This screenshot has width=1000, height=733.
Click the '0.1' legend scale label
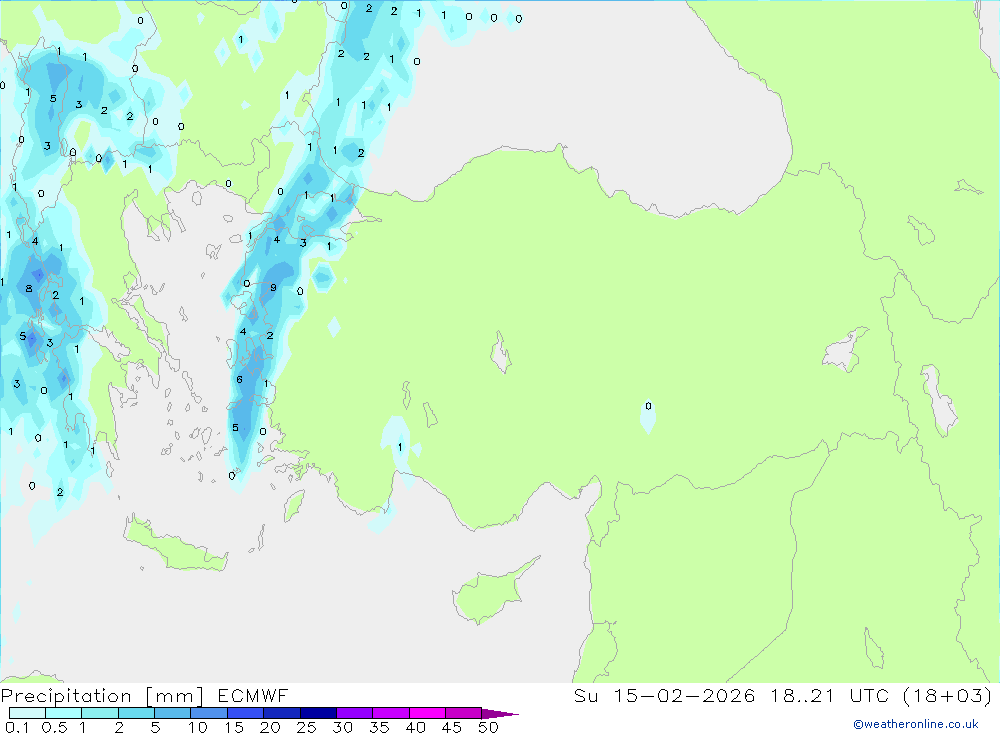(x=17, y=727)
